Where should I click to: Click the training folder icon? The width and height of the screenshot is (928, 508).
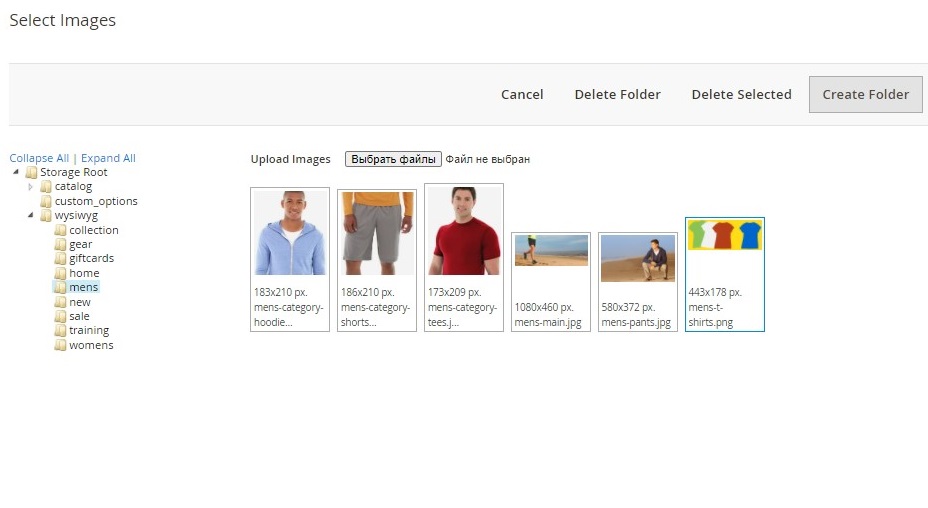pos(60,330)
